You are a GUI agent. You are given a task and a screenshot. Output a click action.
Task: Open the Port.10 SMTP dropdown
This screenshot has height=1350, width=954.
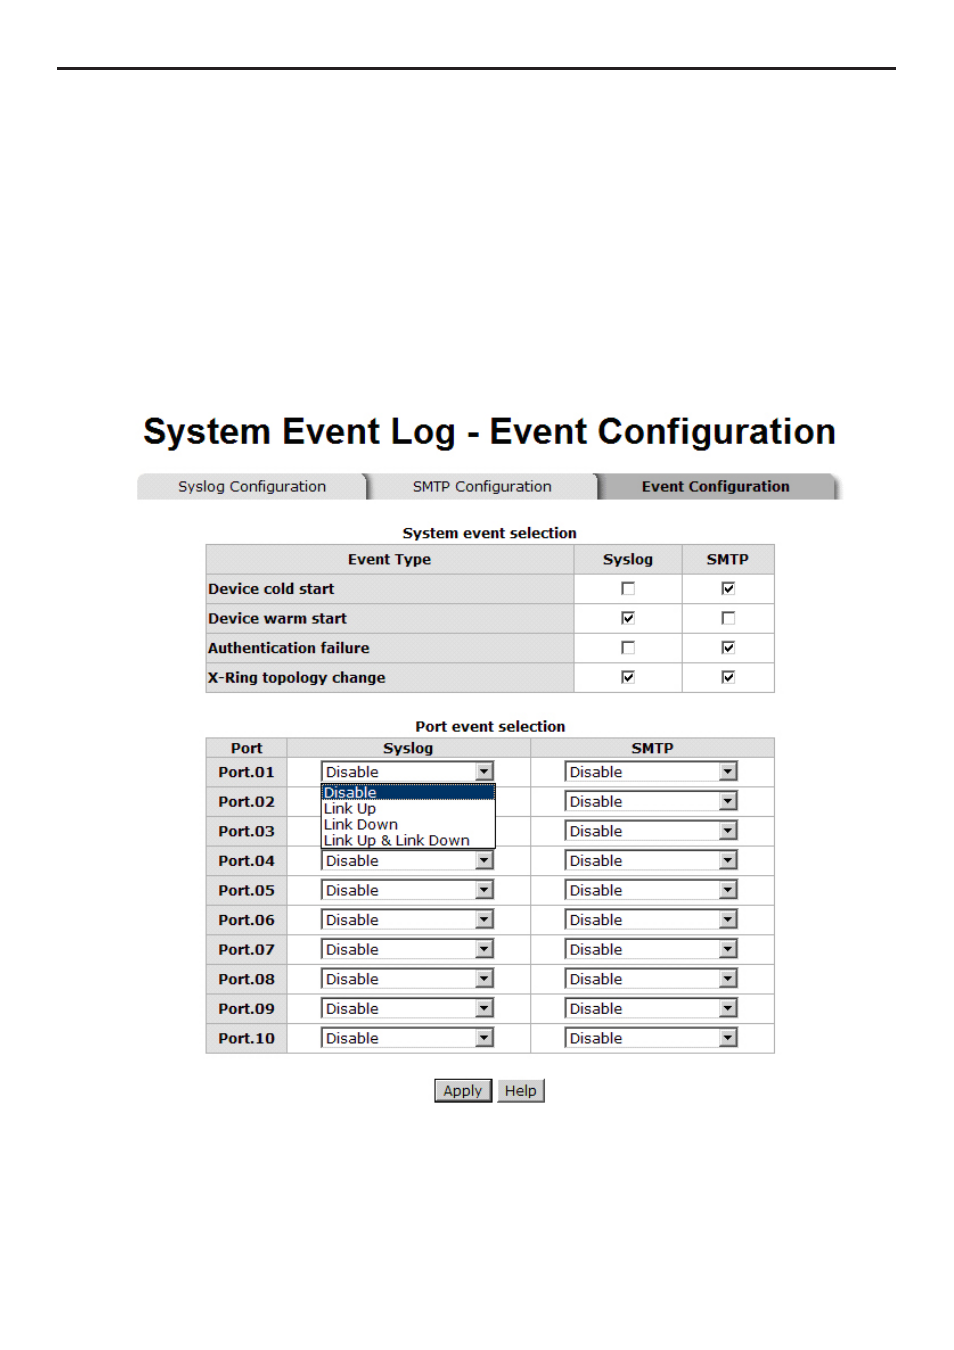point(651,1038)
